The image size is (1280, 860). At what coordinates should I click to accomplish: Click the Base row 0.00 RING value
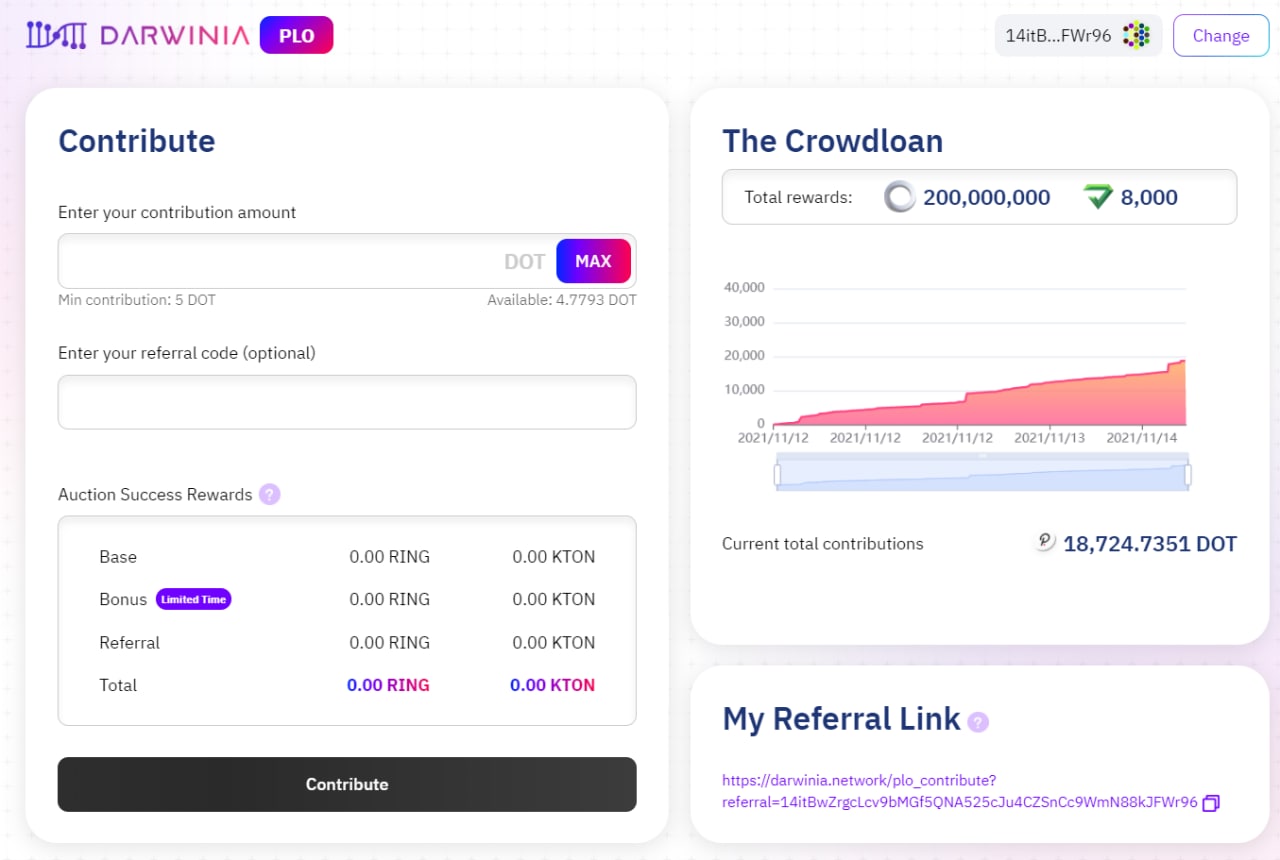390,557
